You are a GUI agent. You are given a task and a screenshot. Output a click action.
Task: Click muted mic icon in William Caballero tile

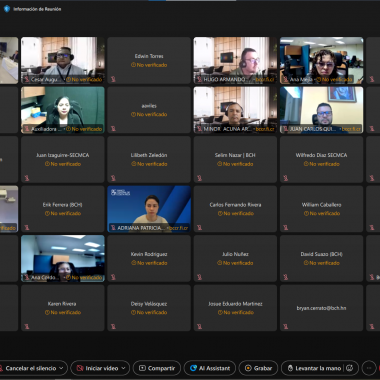[x=286, y=228]
